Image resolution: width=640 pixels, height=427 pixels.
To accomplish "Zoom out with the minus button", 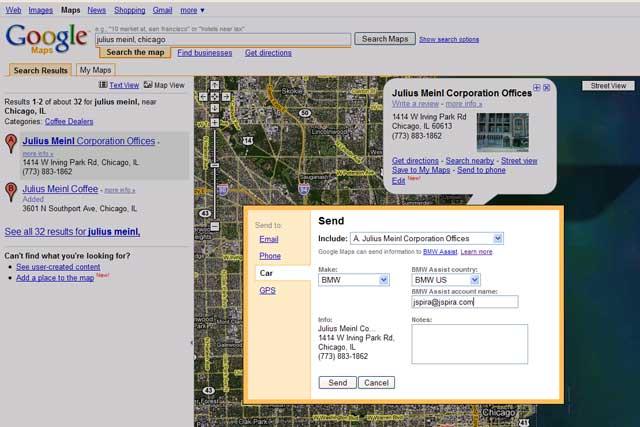I will [x=215, y=226].
